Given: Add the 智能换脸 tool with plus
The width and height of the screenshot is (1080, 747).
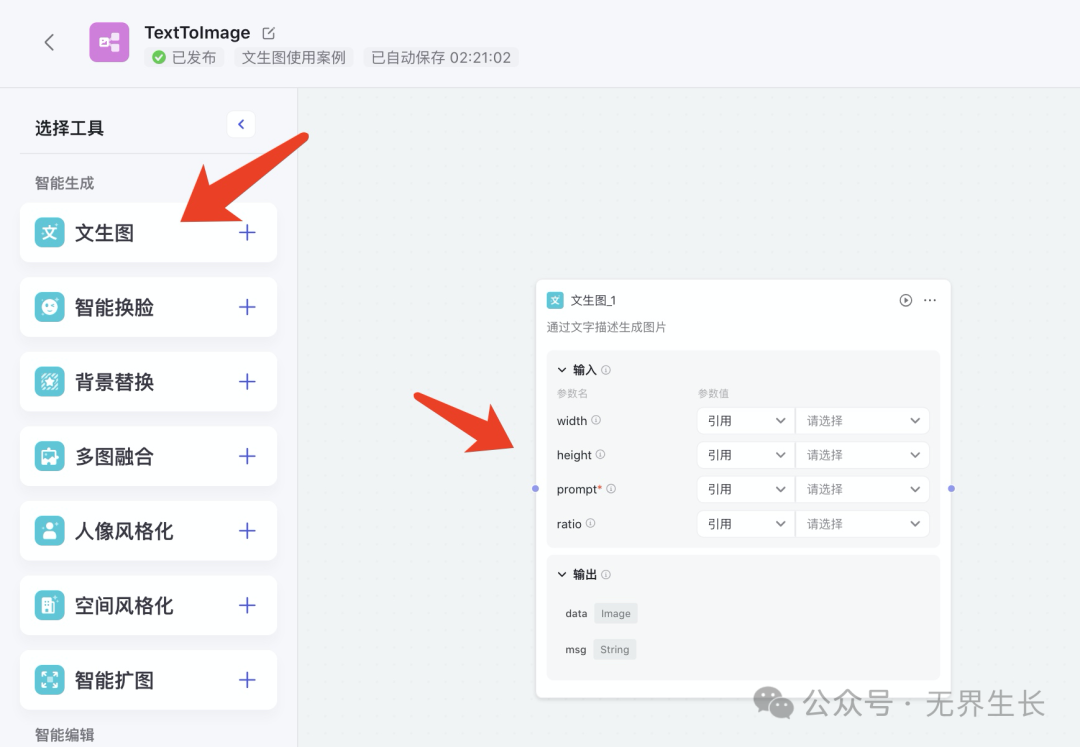Looking at the screenshot, I should pyautogui.click(x=247, y=307).
